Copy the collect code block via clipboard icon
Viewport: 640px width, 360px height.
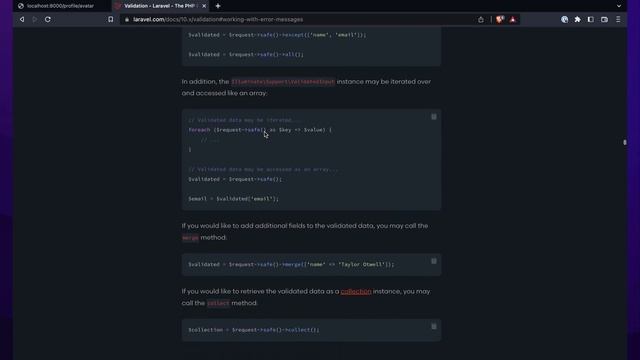click(x=434, y=326)
